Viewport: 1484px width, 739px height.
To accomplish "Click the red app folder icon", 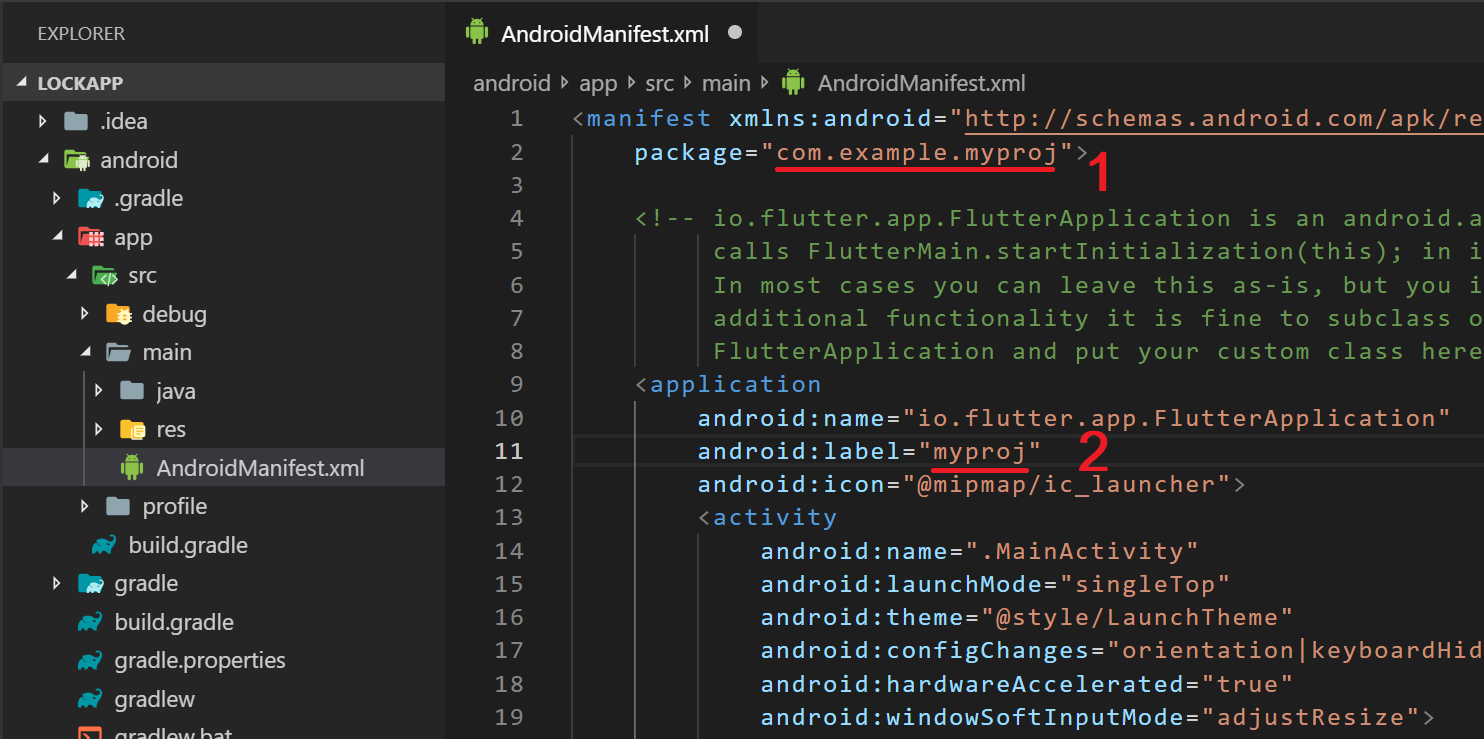I will click(x=91, y=238).
